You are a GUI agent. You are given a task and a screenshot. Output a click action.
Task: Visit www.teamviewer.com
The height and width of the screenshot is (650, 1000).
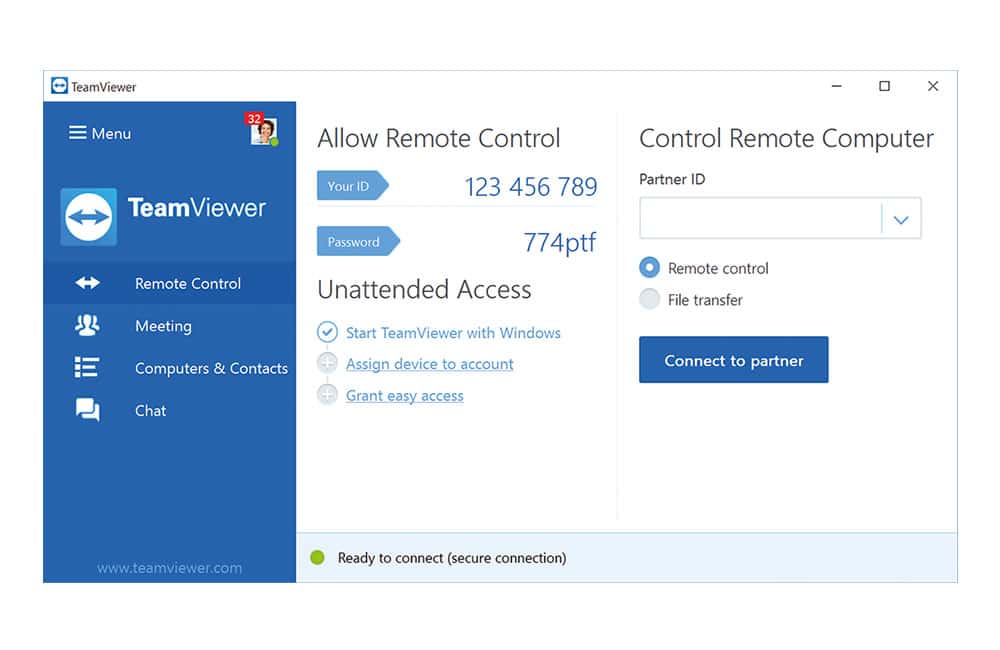pos(169,567)
